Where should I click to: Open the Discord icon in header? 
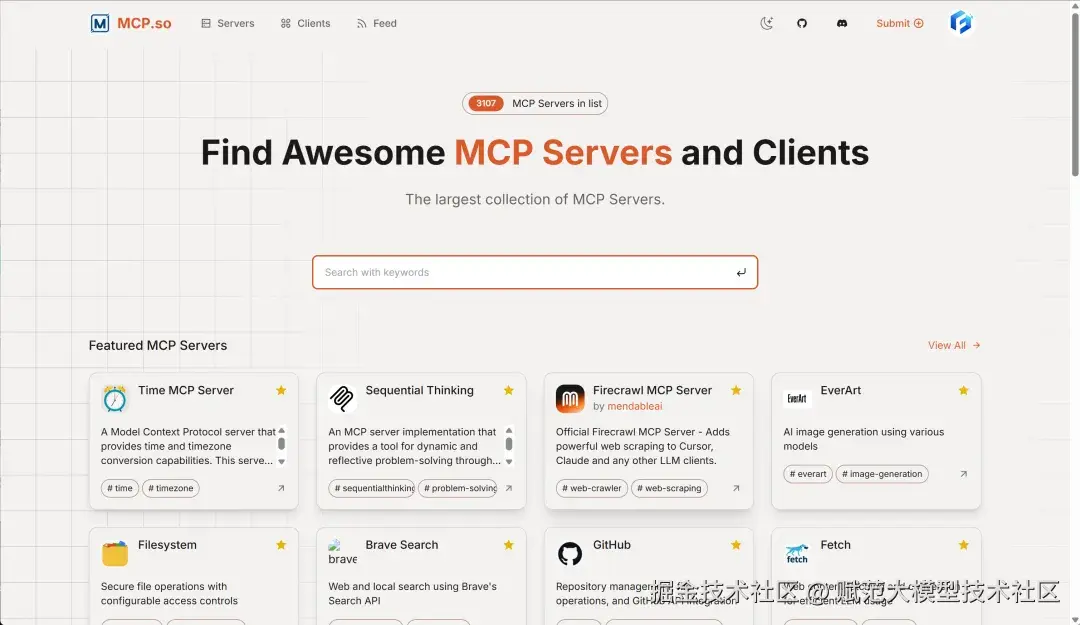click(842, 23)
